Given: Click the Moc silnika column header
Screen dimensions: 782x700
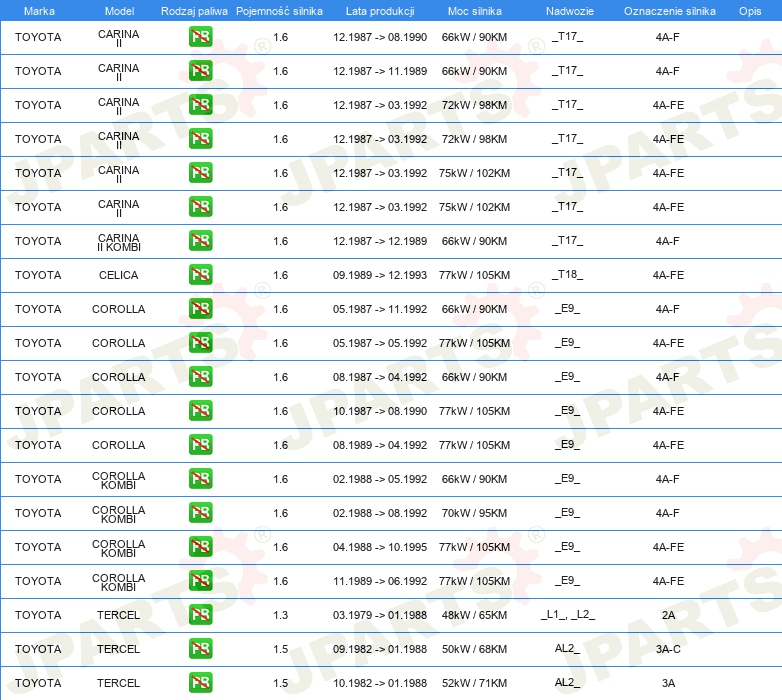Looking at the screenshot, I should click(474, 11).
